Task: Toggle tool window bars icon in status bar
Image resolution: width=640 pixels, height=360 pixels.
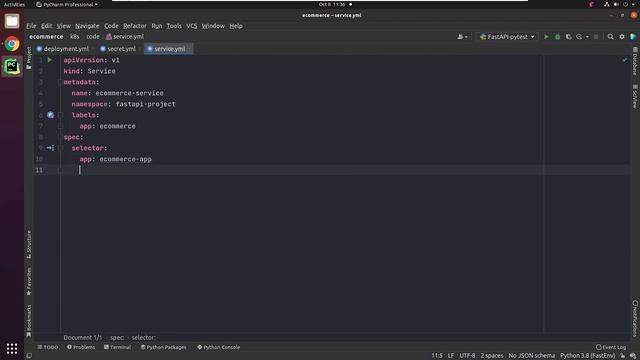Action: click(29, 356)
